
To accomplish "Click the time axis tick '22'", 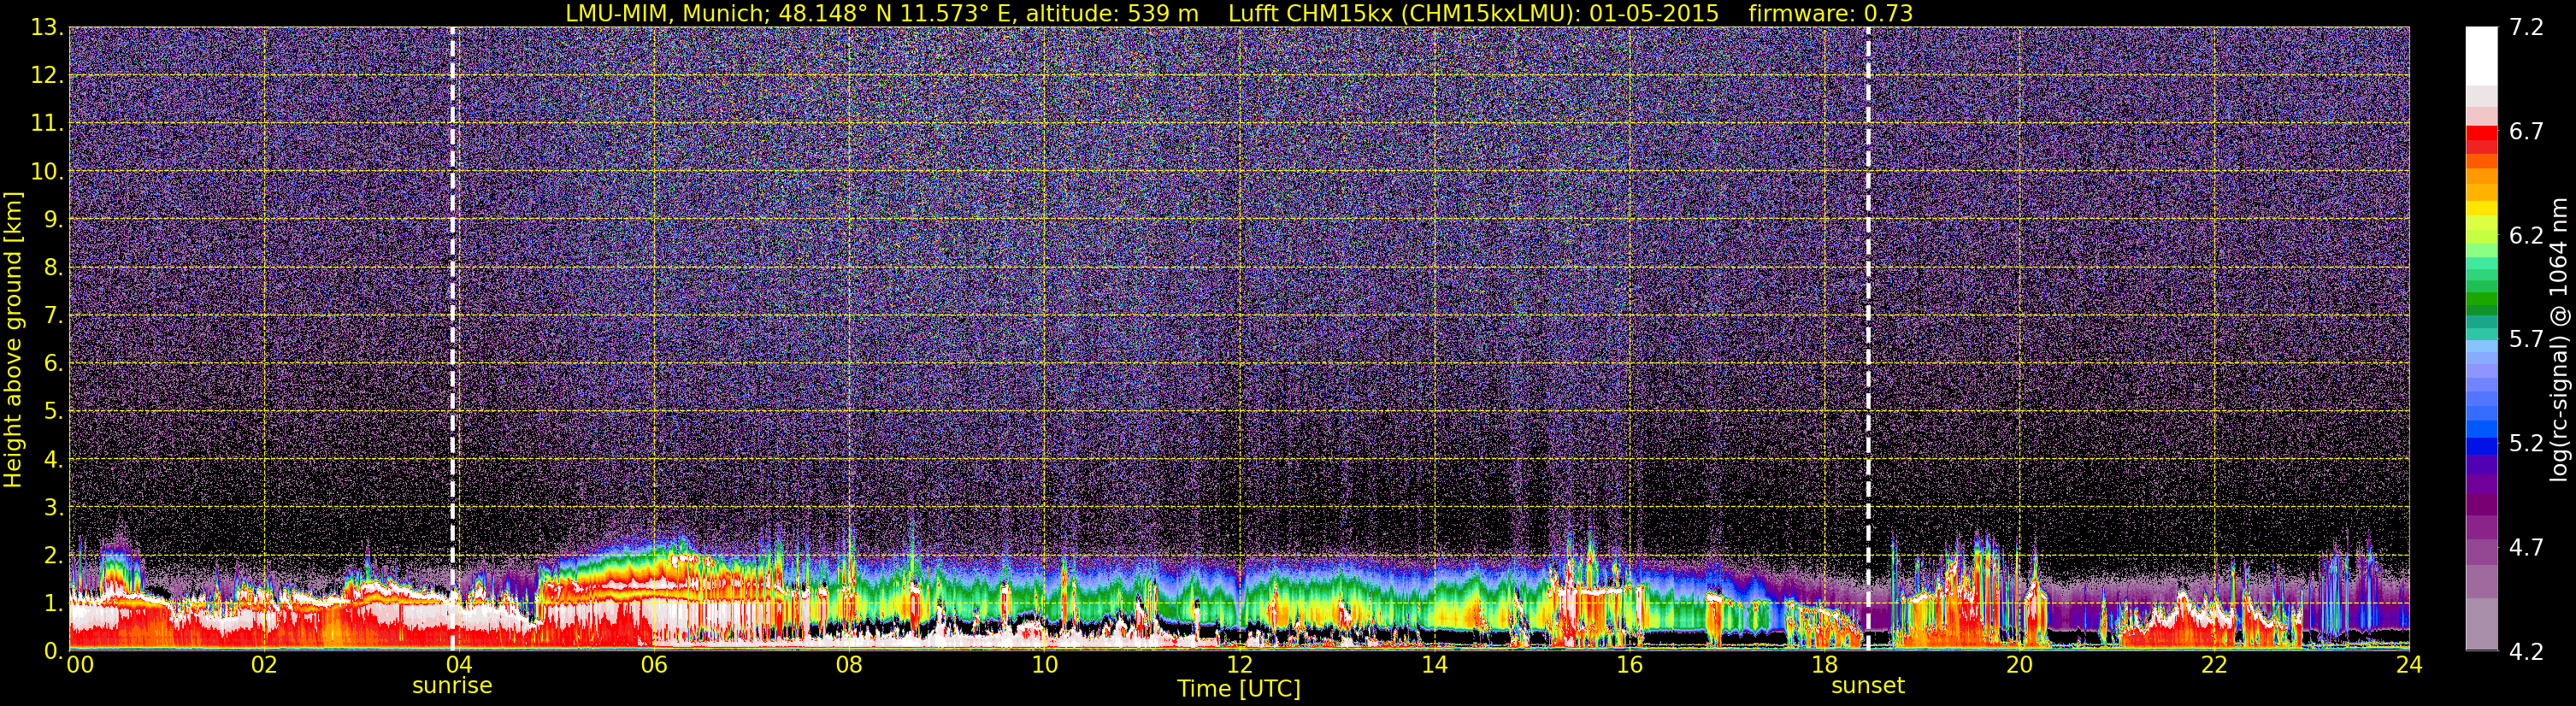I will 2214,665.
